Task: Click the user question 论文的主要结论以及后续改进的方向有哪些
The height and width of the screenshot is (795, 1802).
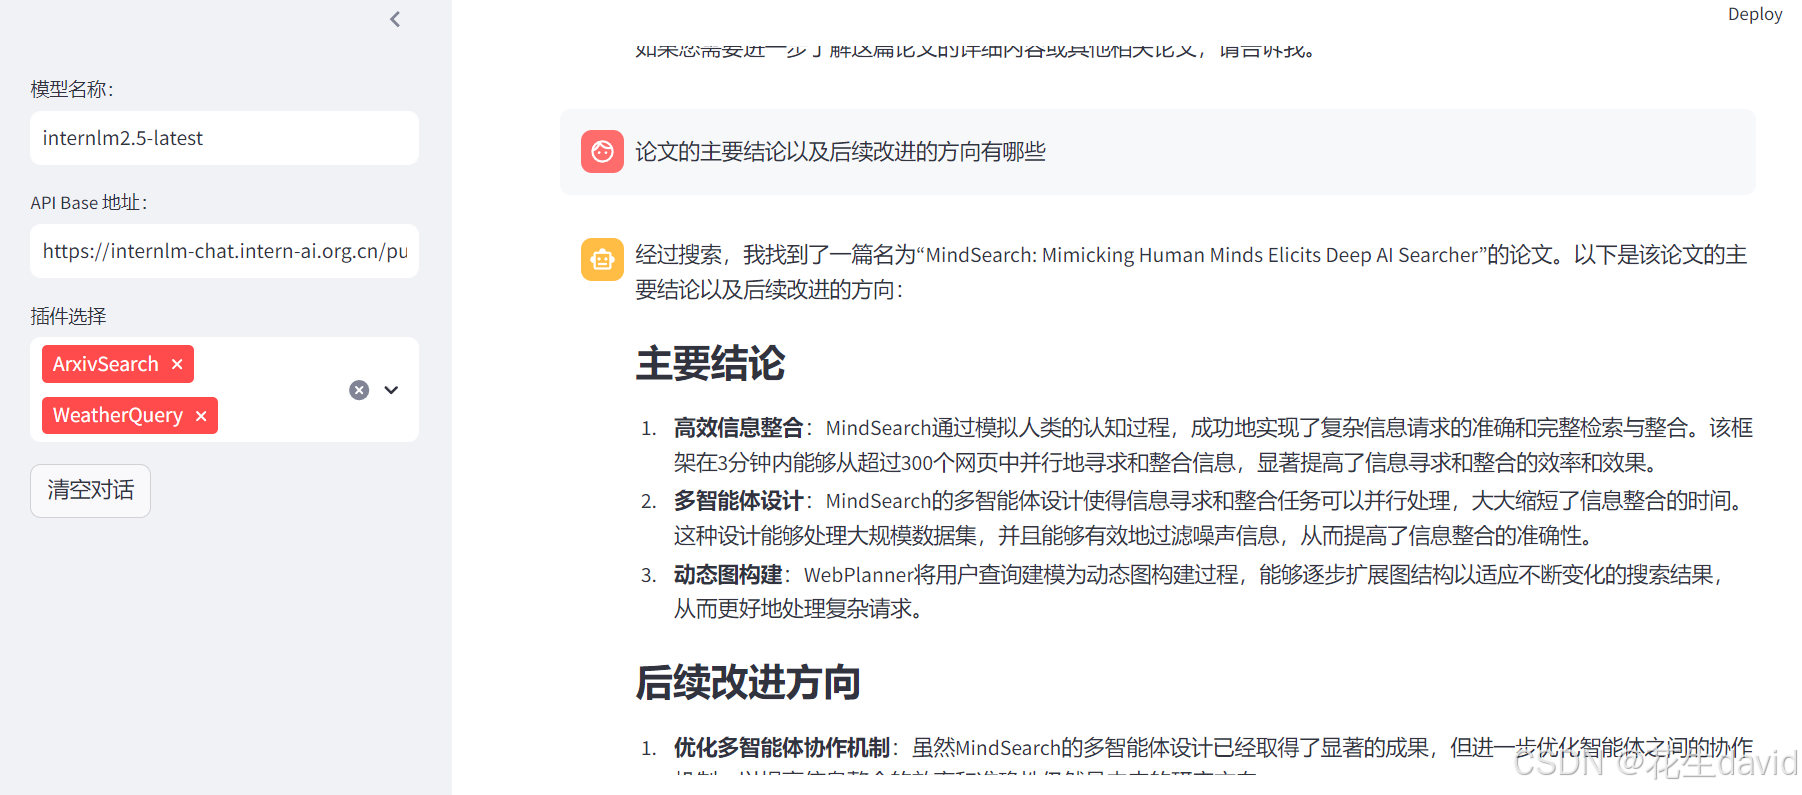Action: coord(840,152)
